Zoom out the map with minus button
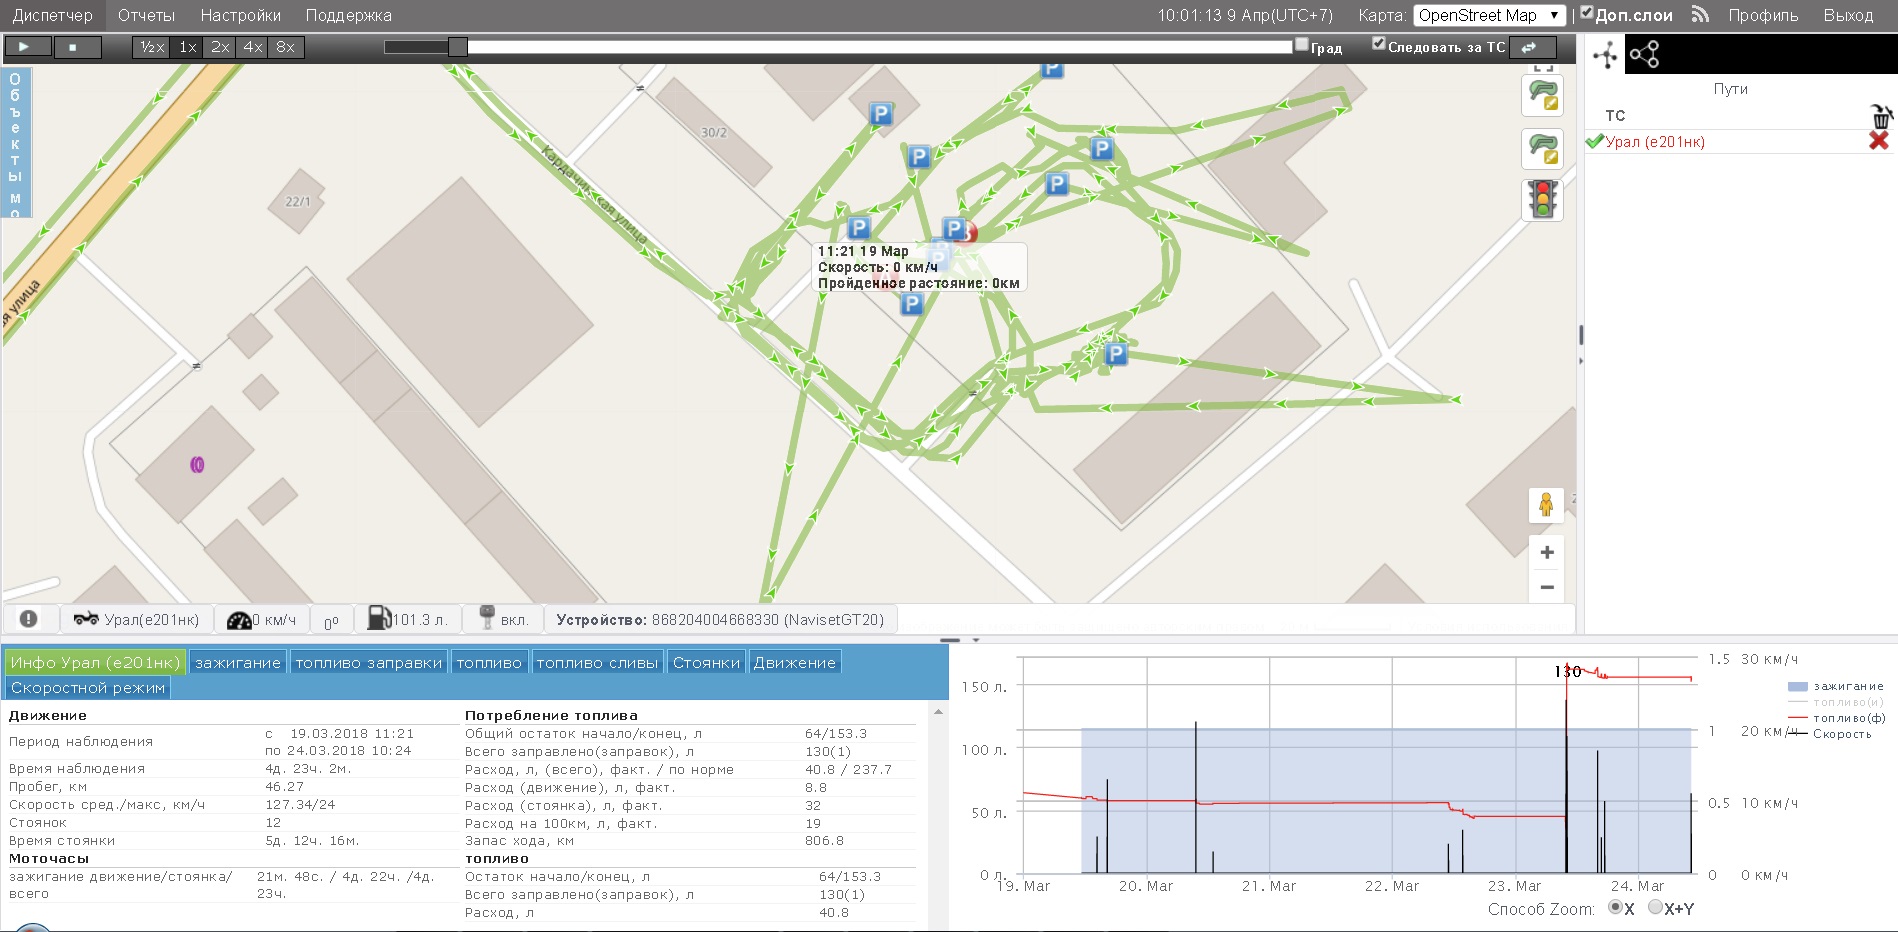Viewport: 1898px width, 932px height. 1547,587
